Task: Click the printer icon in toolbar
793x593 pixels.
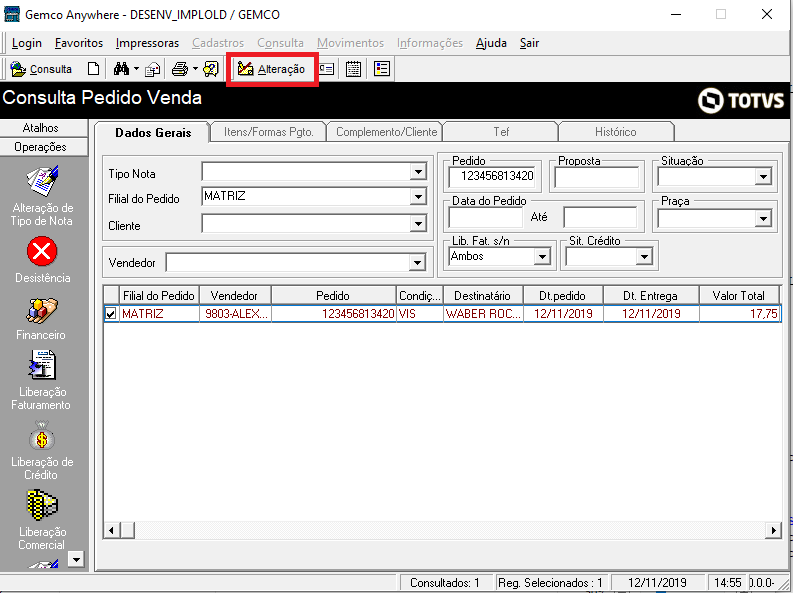Action: click(x=180, y=69)
